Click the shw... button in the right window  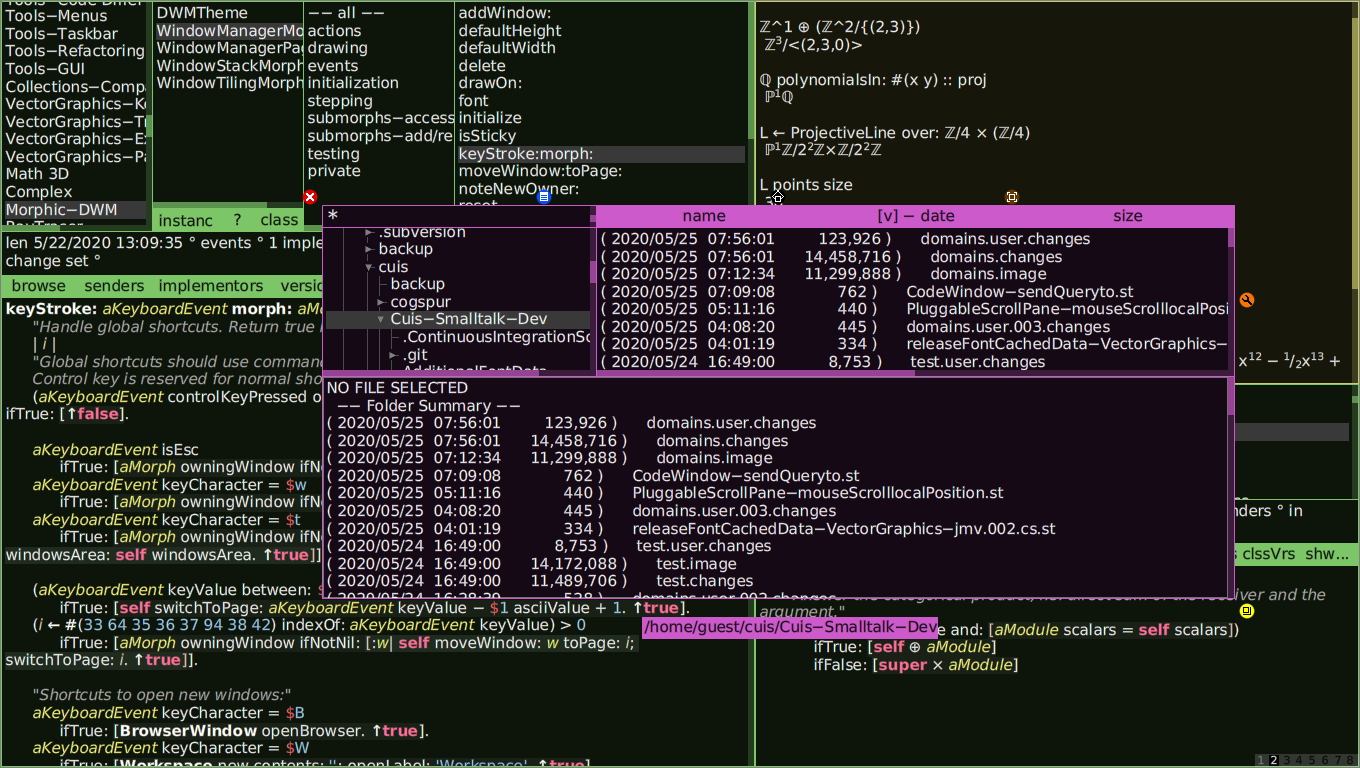1327,553
